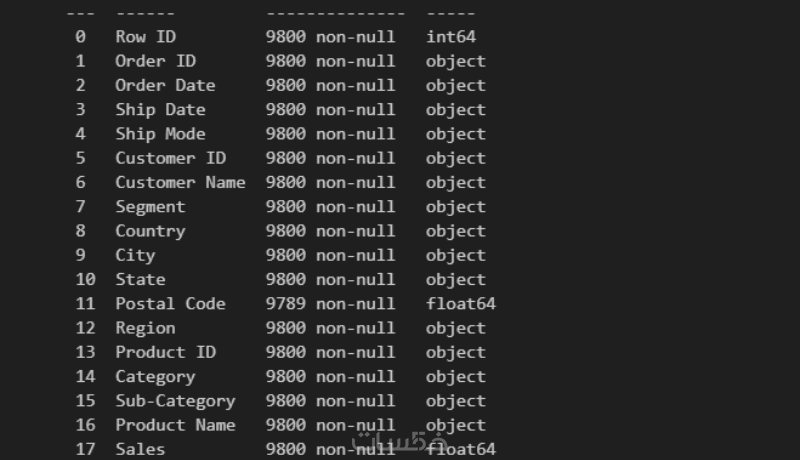
Task: Click the 'Order Date' column name
Action: coord(165,85)
